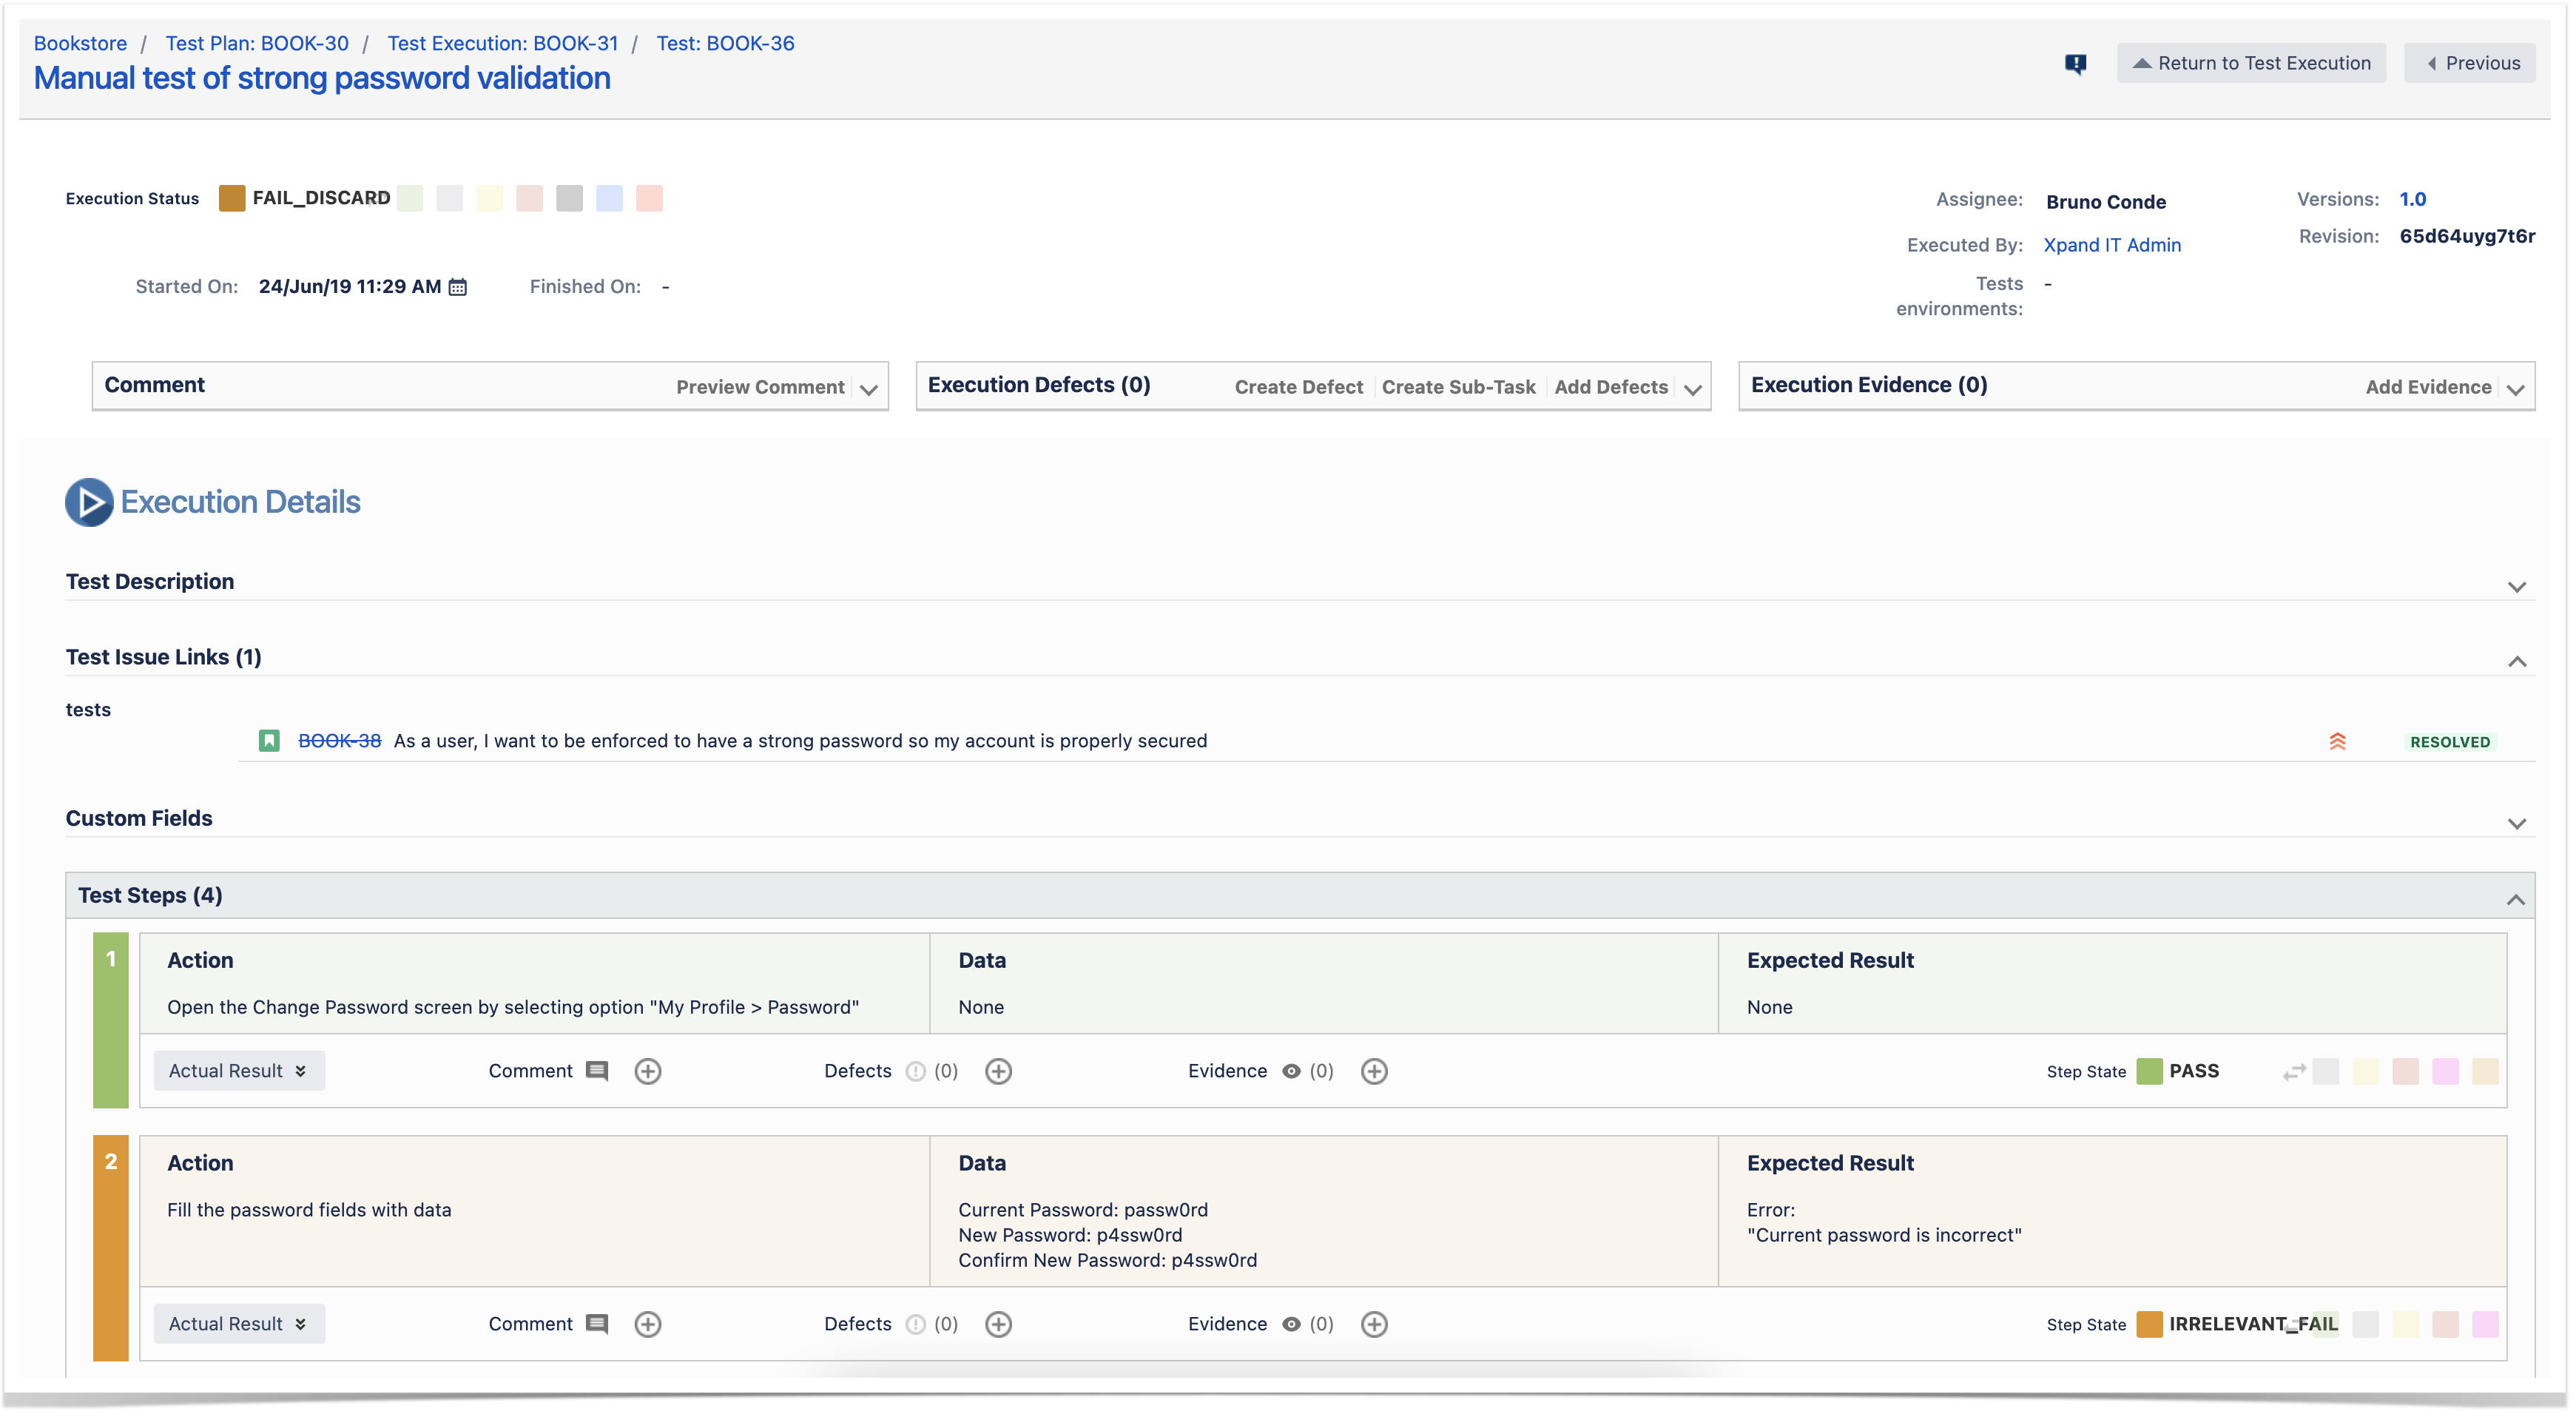Click the step 1 state swap arrows

(2294, 1071)
